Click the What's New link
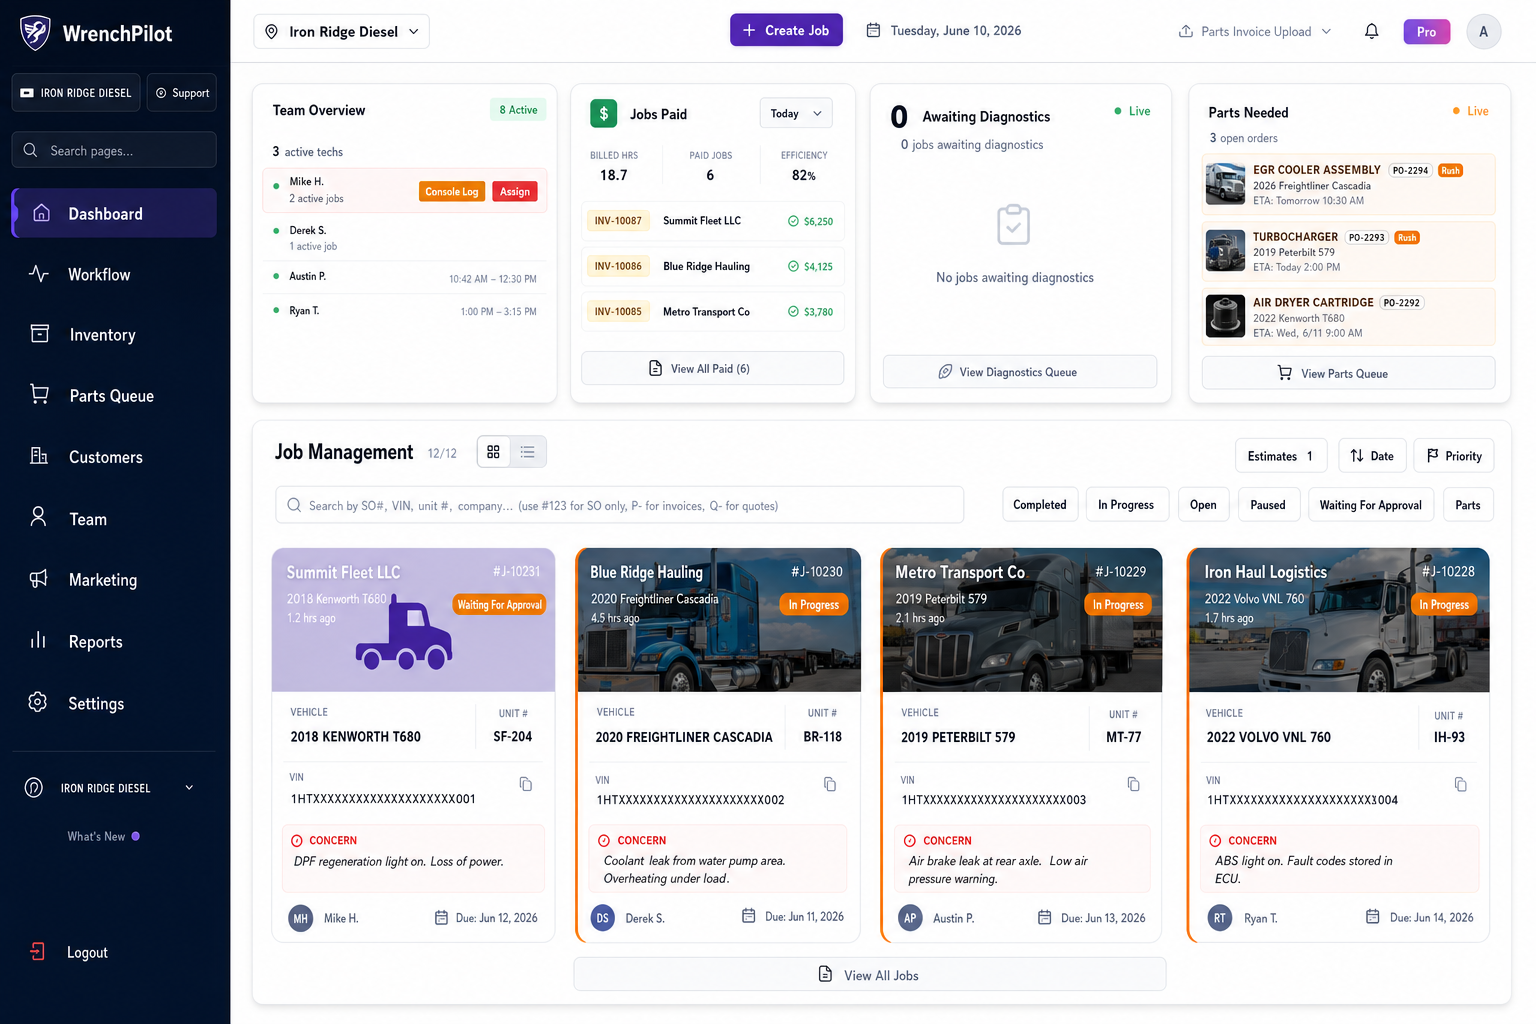This screenshot has height=1024, width=1536. [96, 836]
